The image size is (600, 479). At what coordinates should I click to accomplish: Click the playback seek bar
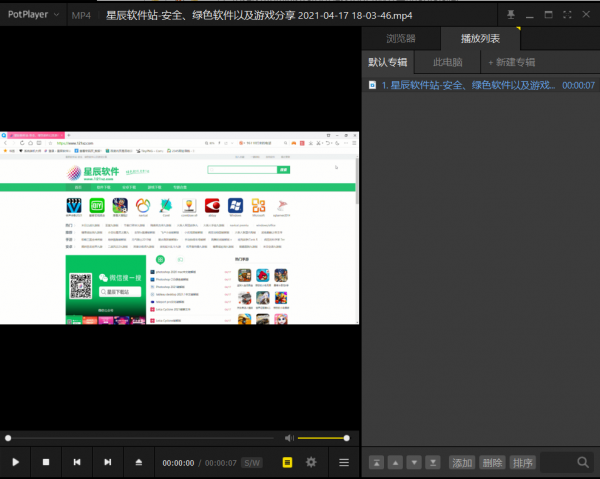click(140, 438)
